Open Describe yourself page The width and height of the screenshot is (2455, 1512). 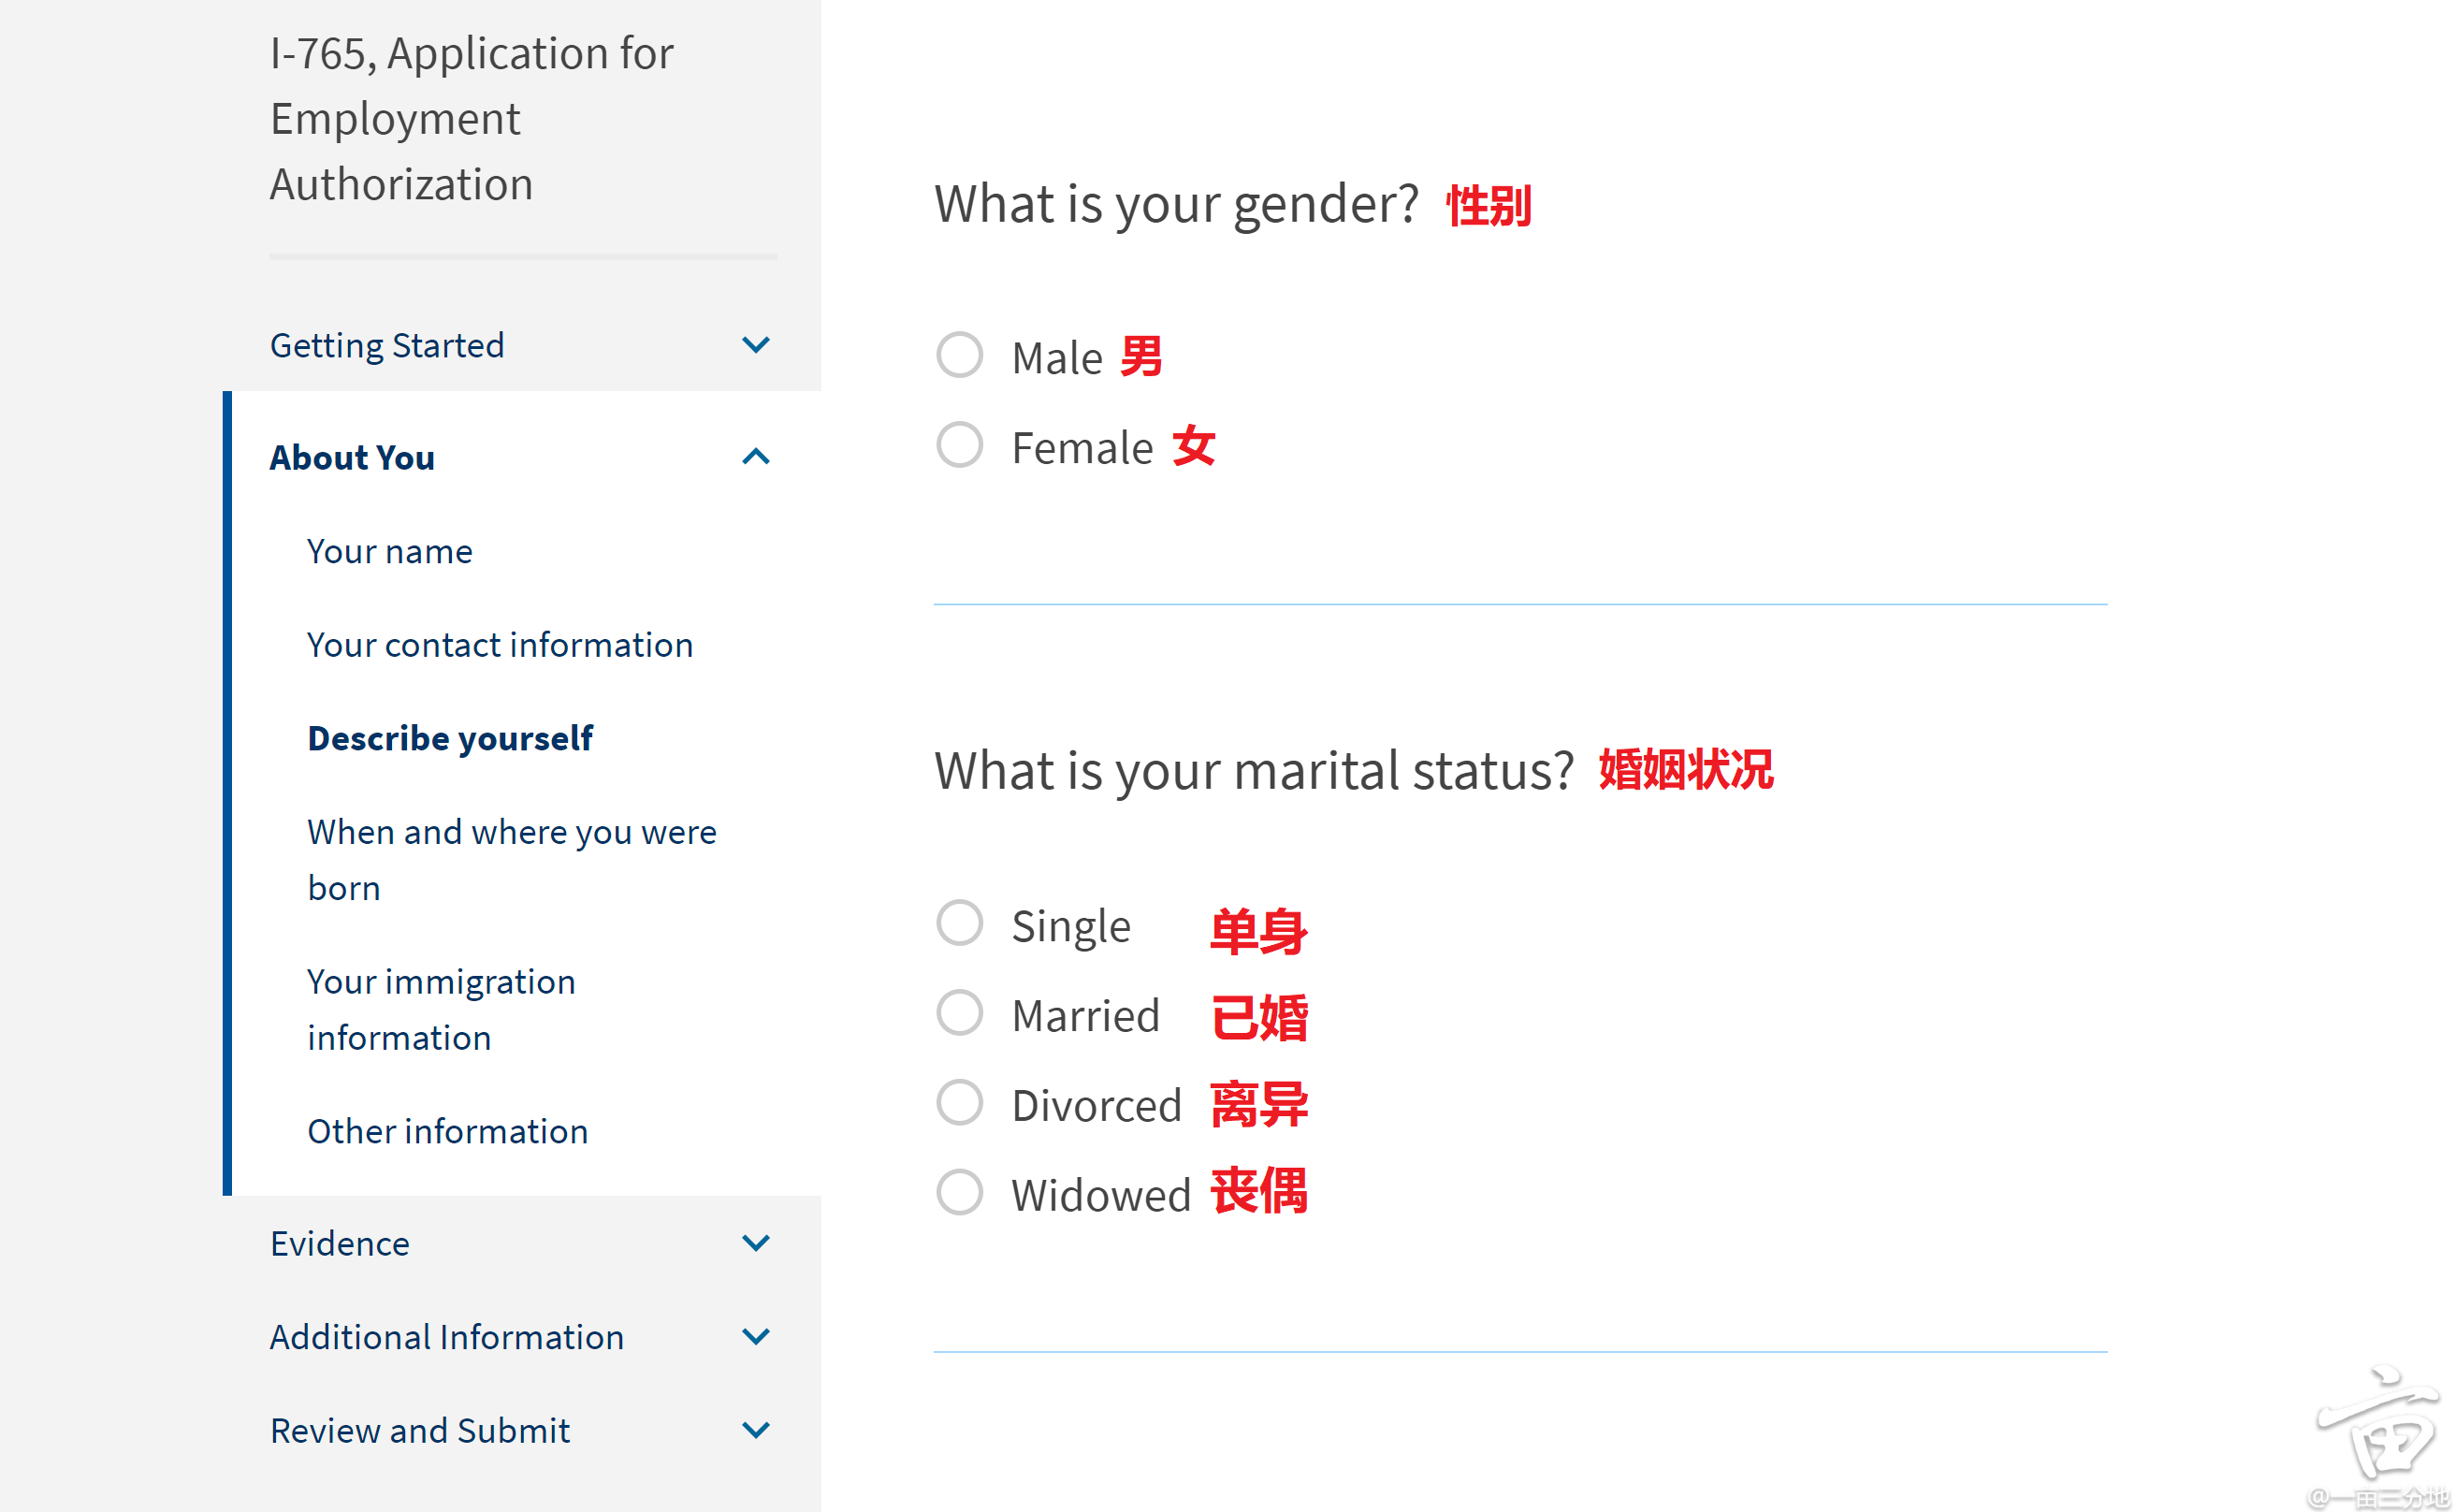click(x=450, y=738)
